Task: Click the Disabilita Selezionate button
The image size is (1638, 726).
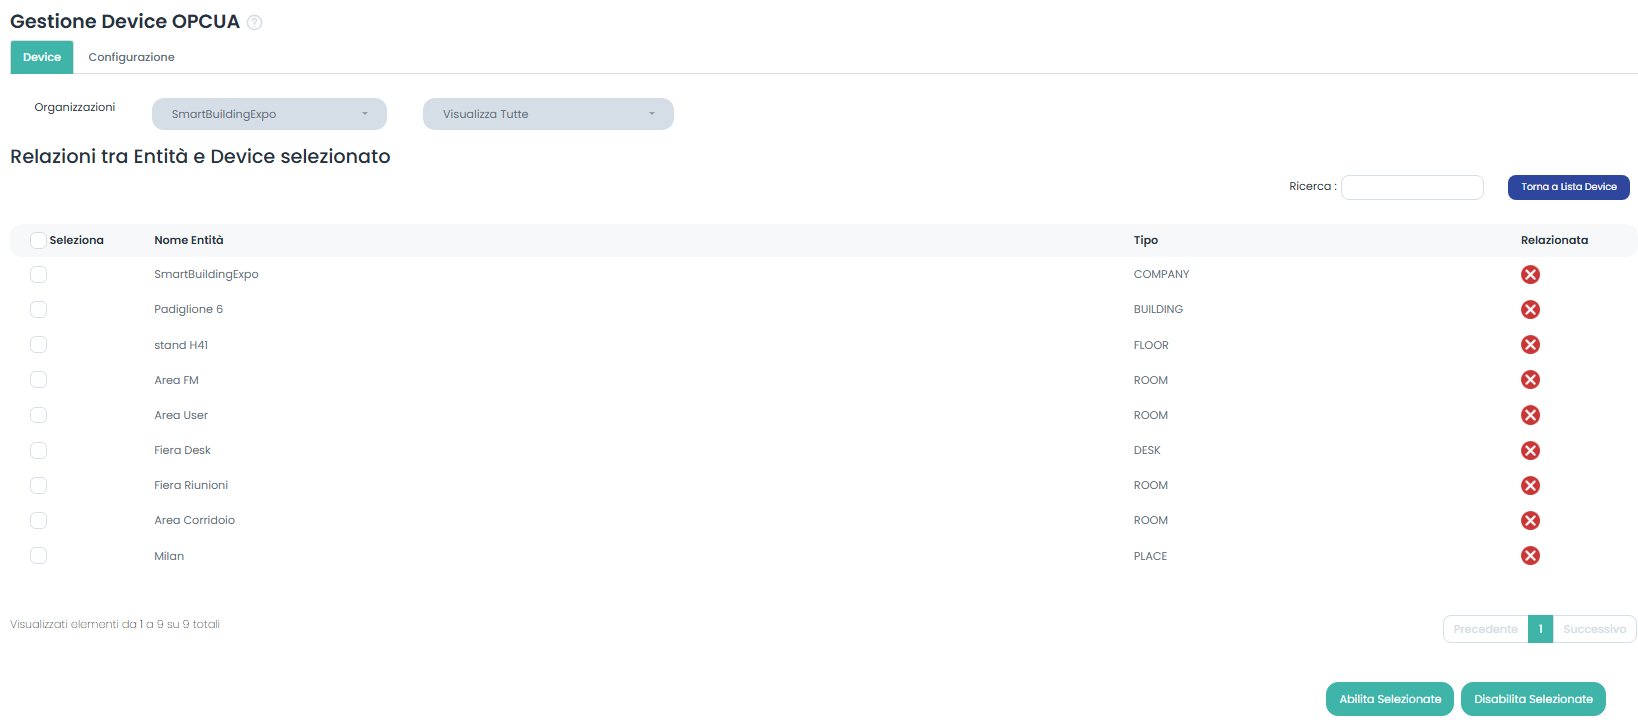Action: [1532, 699]
